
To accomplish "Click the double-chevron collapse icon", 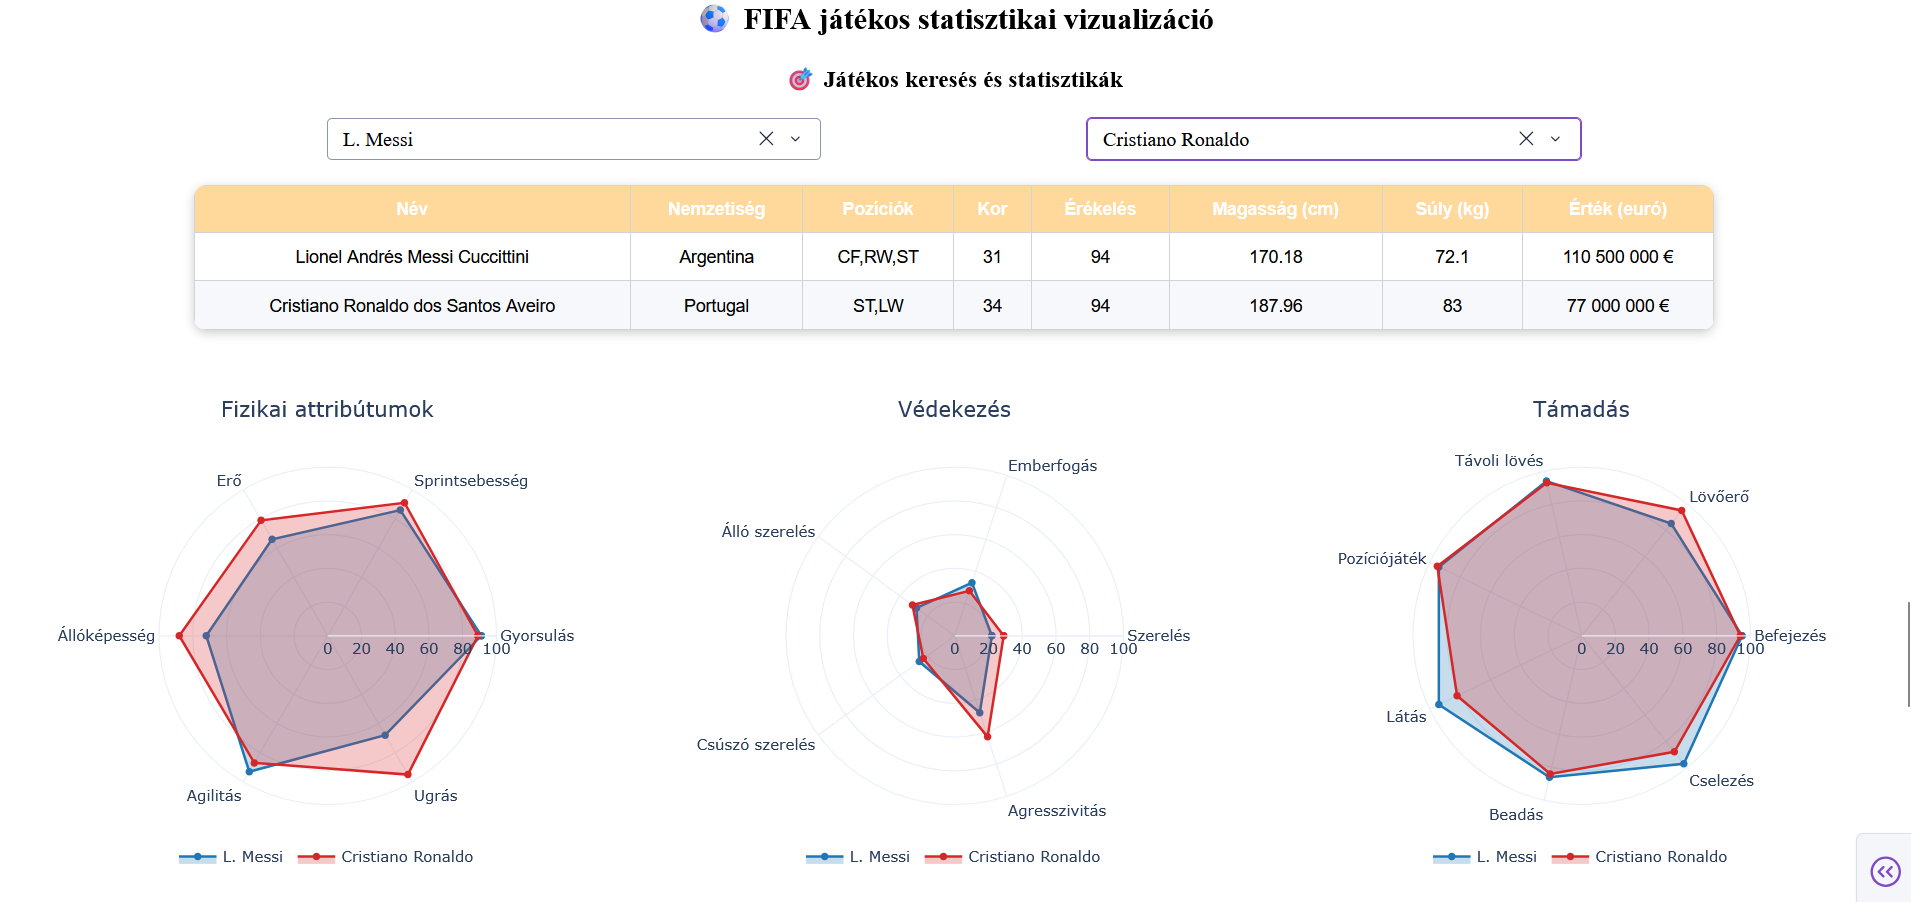I will point(1885,872).
